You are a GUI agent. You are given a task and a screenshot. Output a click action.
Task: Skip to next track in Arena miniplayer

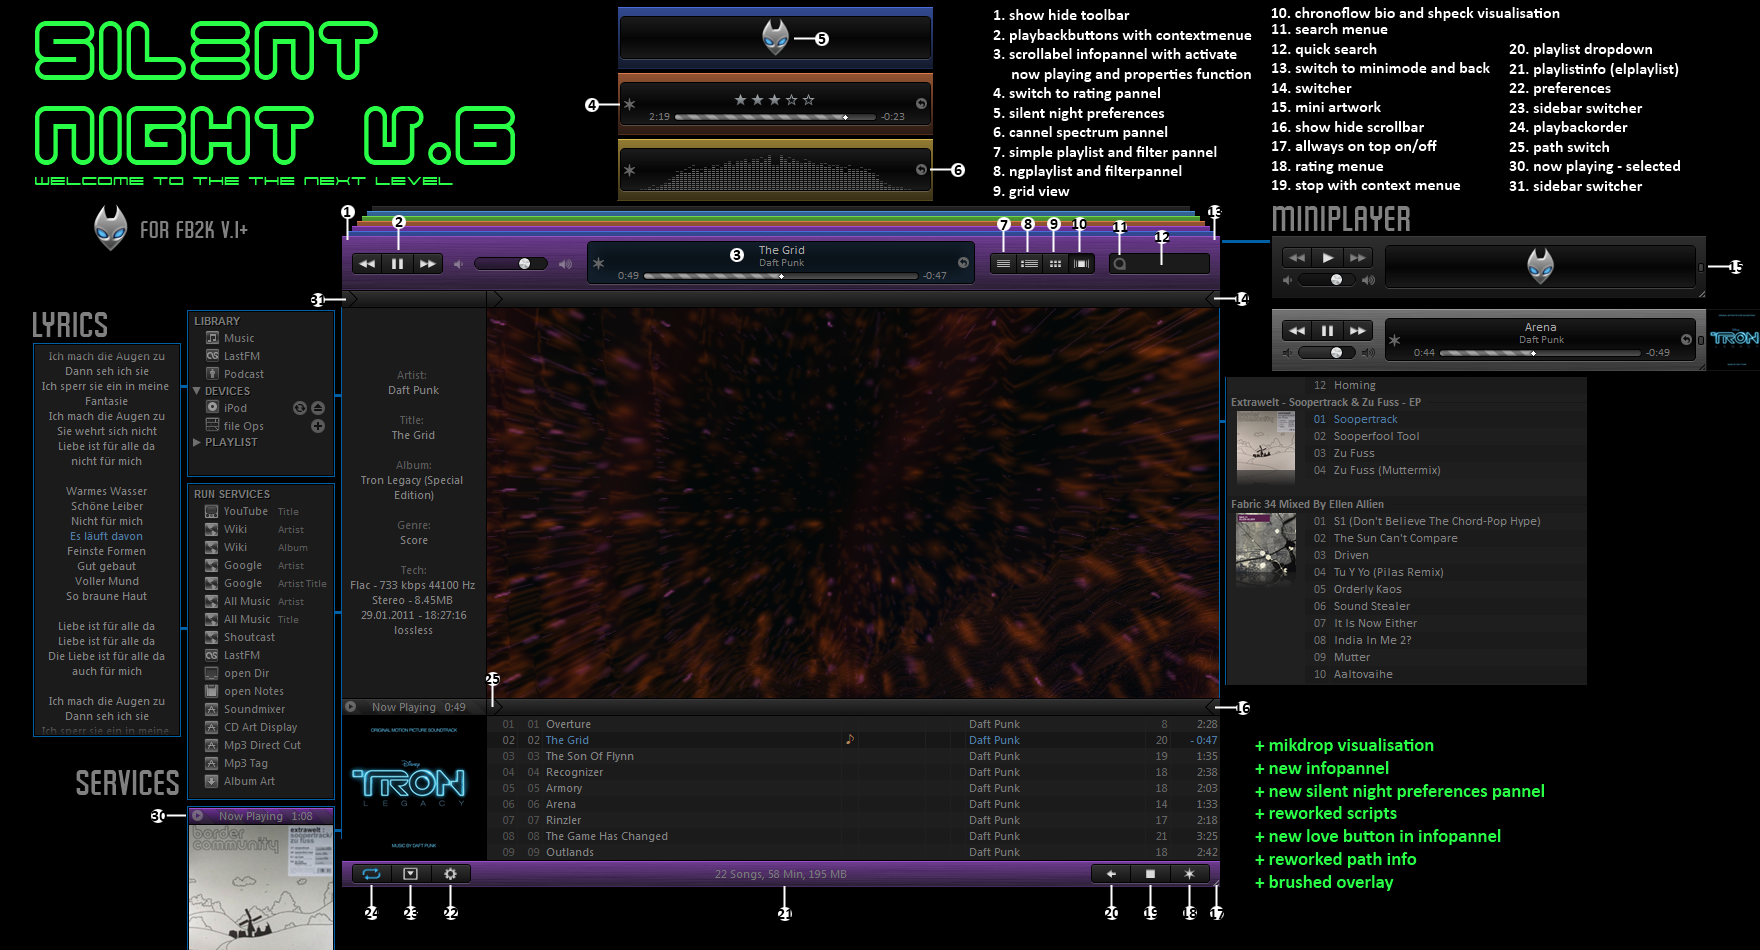point(1357,330)
